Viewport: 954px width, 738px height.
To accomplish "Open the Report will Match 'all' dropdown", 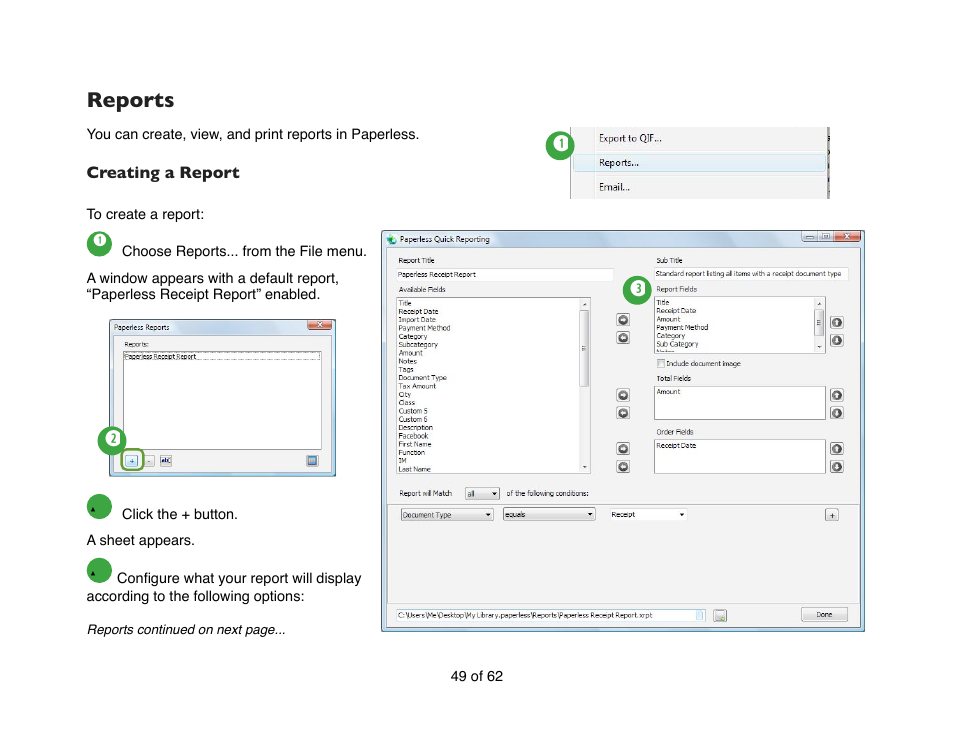I will tap(482, 494).
